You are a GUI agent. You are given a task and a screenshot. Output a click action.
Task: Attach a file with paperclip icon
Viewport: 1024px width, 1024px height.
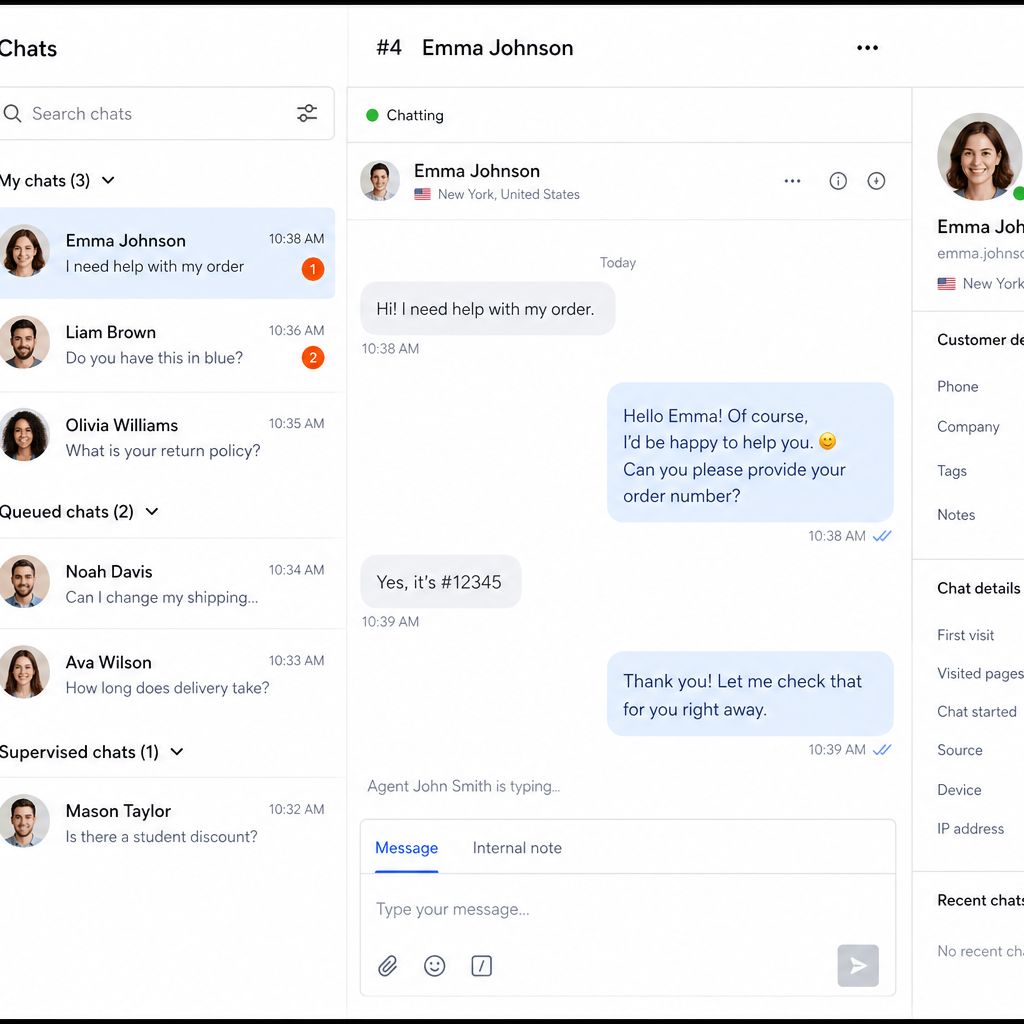pyautogui.click(x=387, y=965)
